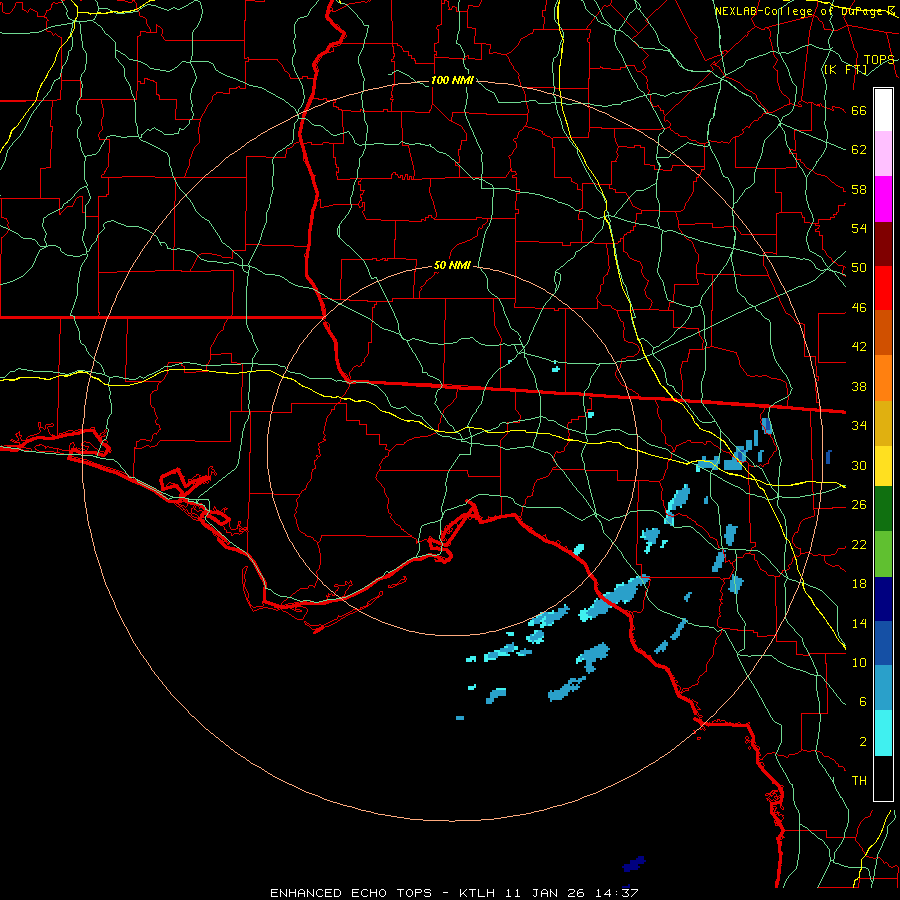This screenshot has width=900, height=900.
Task: Click the light green band near 22
Action: (x=883, y=554)
